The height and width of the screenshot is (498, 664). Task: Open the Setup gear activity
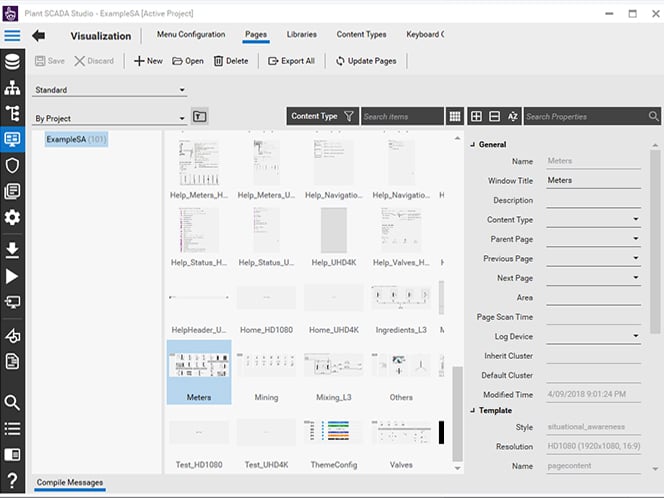(x=12, y=217)
